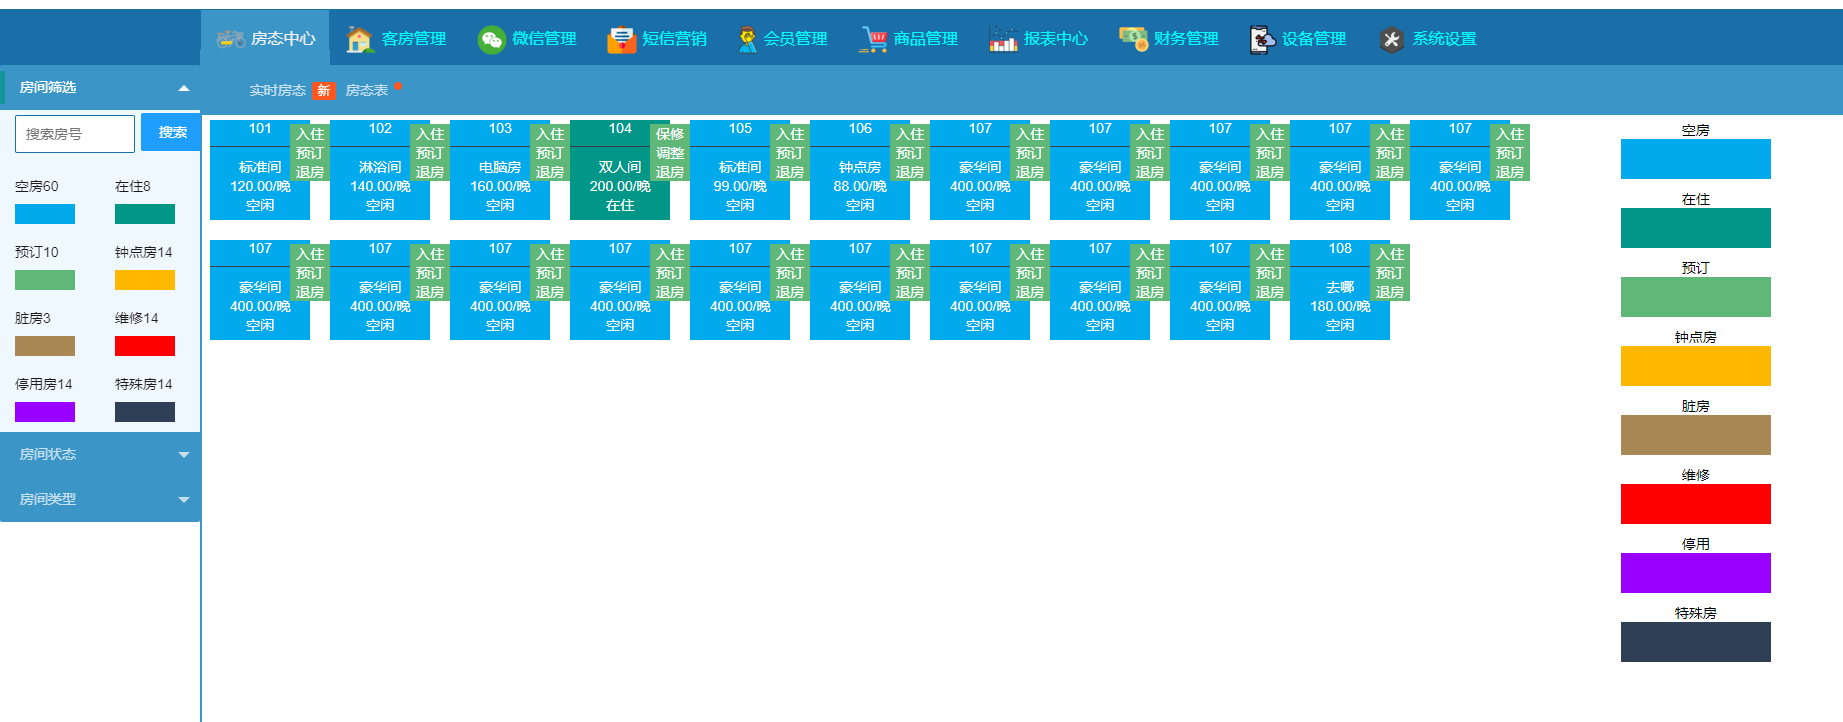Open the chart icon for 报表中心
Viewport: 1843px width, 722px height.
click(x=1002, y=39)
